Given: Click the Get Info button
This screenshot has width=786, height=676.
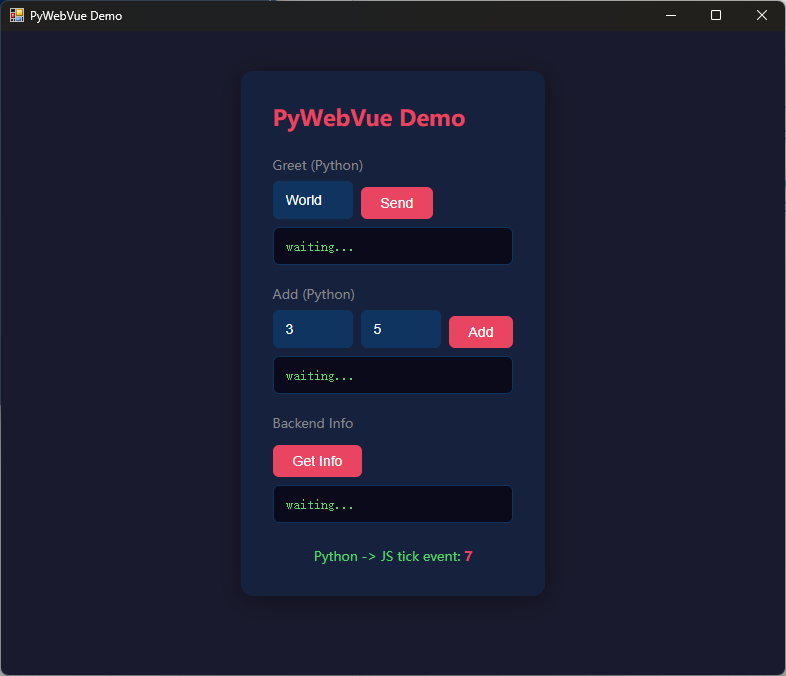Looking at the screenshot, I should pyautogui.click(x=317, y=461).
